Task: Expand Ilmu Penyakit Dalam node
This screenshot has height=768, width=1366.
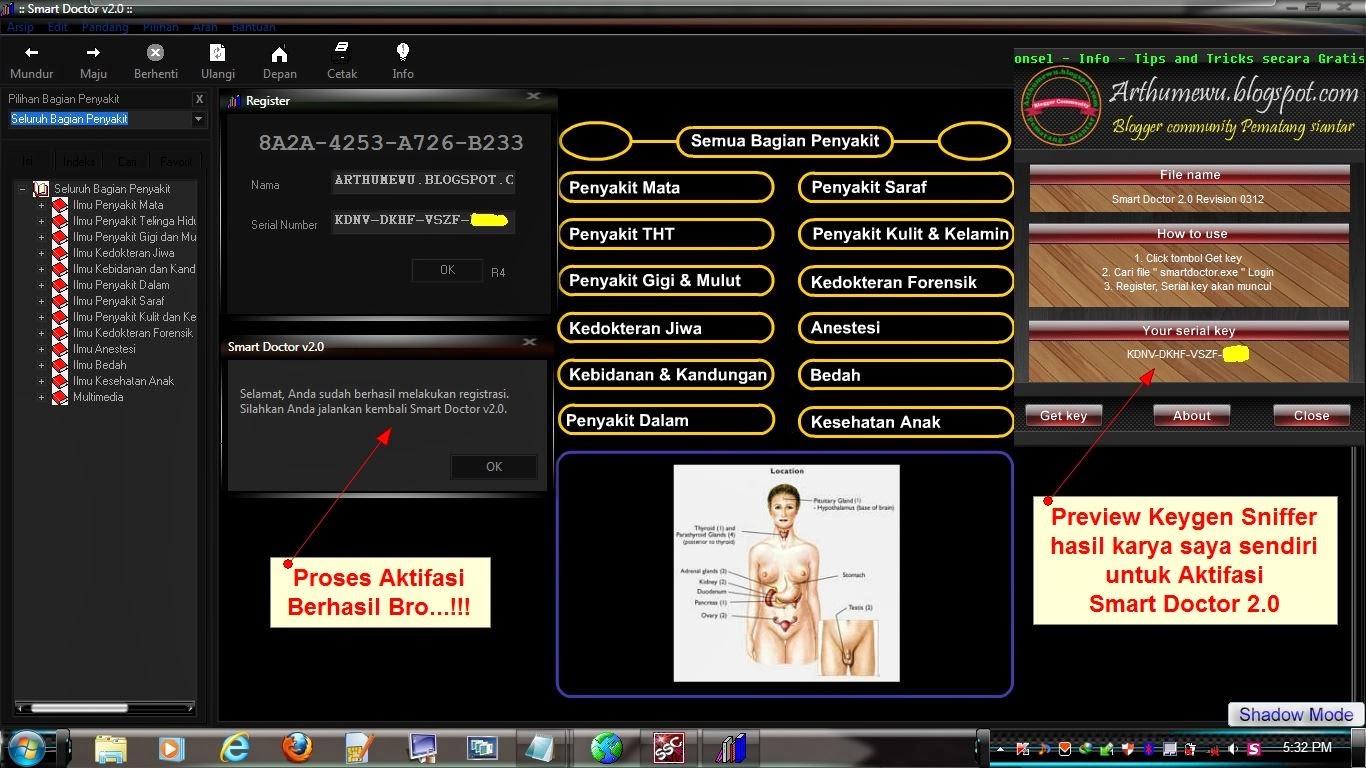Action: pyautogui.click(x=41, y=285)
